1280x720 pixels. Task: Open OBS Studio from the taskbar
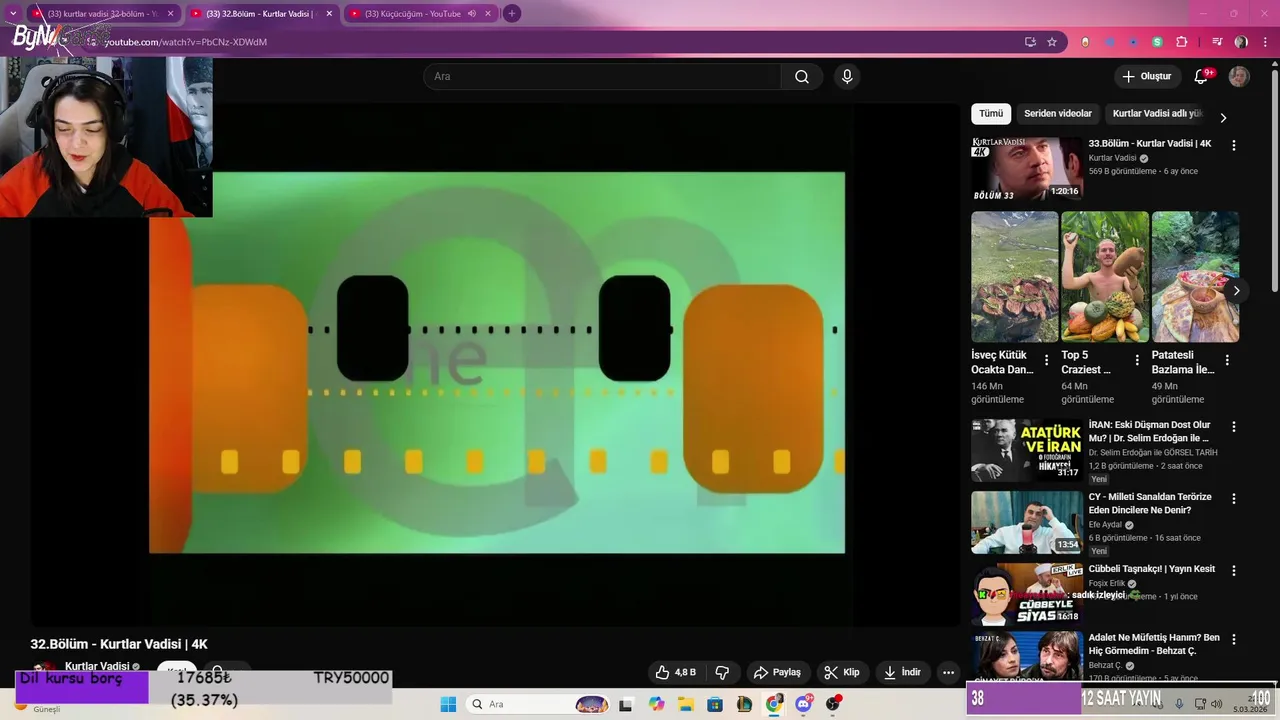click(833, 704)
